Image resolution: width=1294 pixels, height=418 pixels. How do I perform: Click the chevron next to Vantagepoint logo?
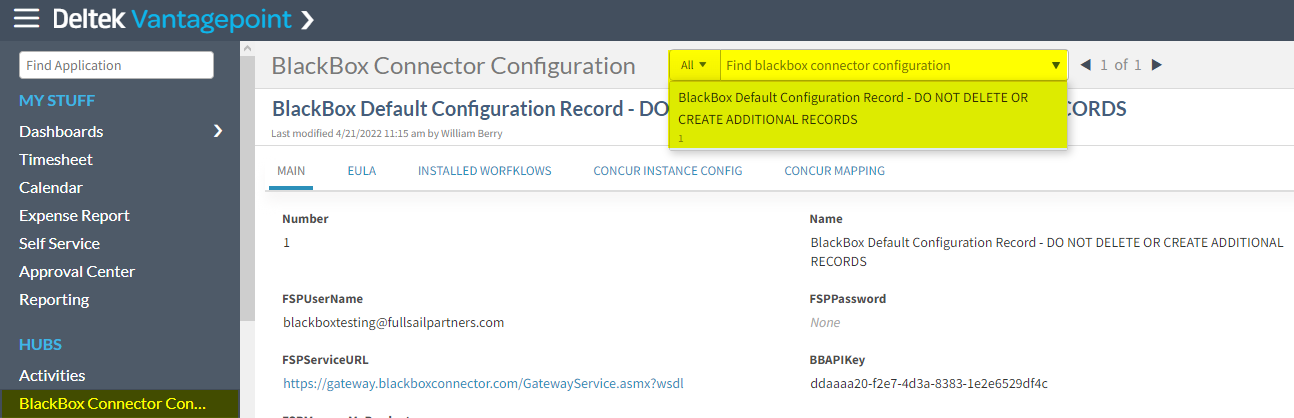tap(307, 19)
